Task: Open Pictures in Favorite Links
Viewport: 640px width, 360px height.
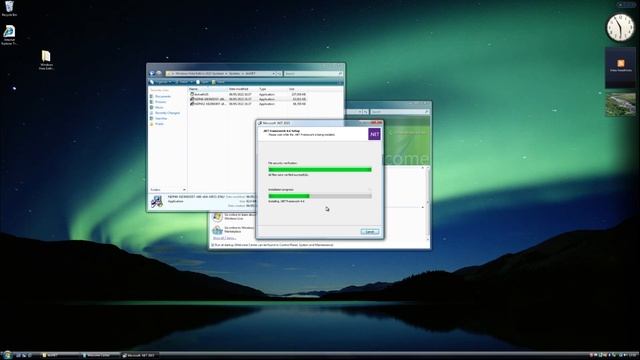Action: point(158,102)
